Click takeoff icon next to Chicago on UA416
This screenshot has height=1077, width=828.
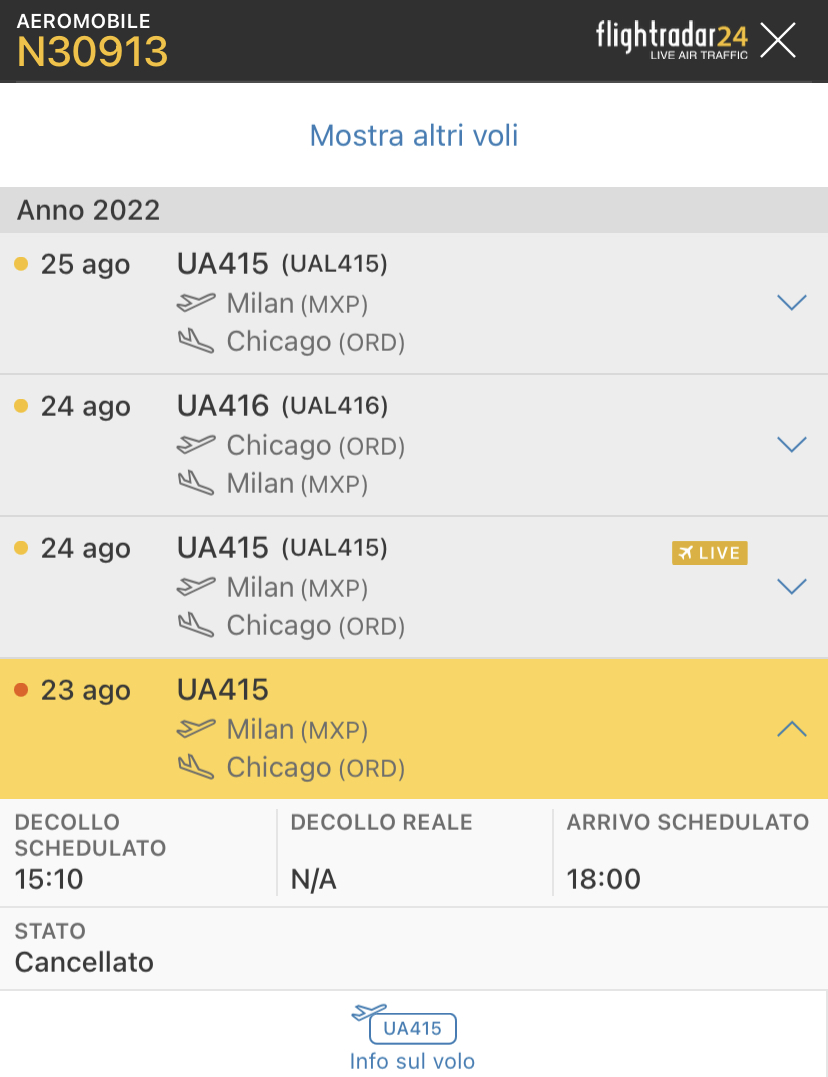pyautogui.click(x=196, y=444)
